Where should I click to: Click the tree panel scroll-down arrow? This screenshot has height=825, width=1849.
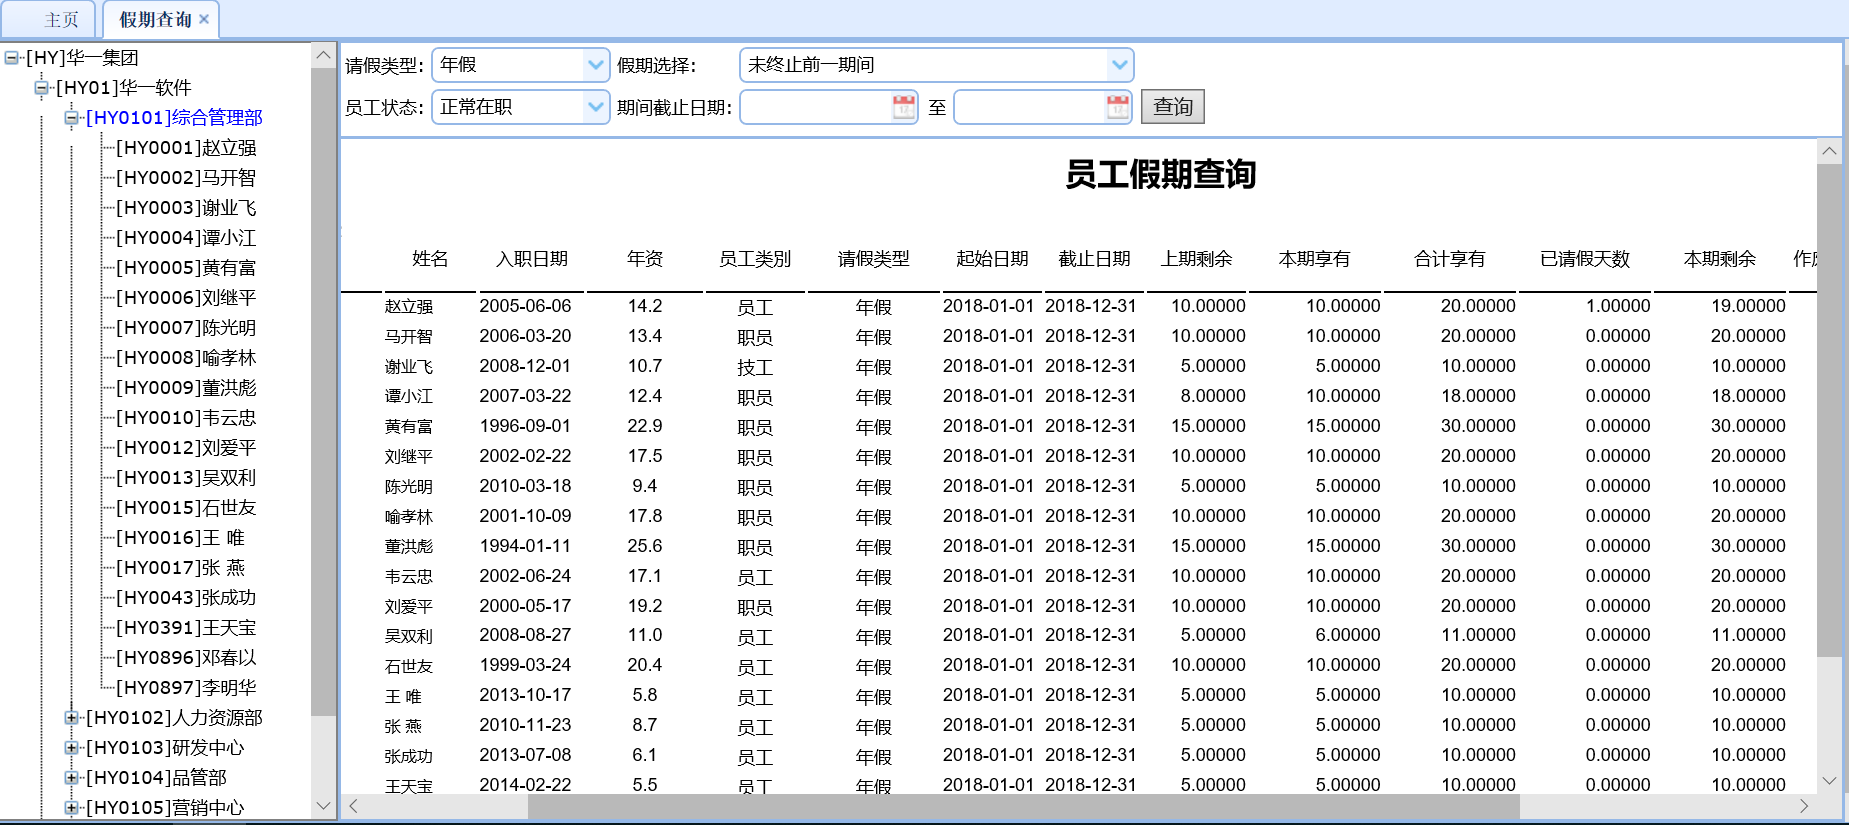(323, 806)
